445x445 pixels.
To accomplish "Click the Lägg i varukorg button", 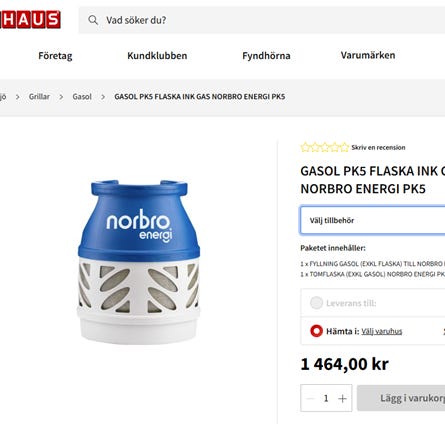I will point(401,398).
